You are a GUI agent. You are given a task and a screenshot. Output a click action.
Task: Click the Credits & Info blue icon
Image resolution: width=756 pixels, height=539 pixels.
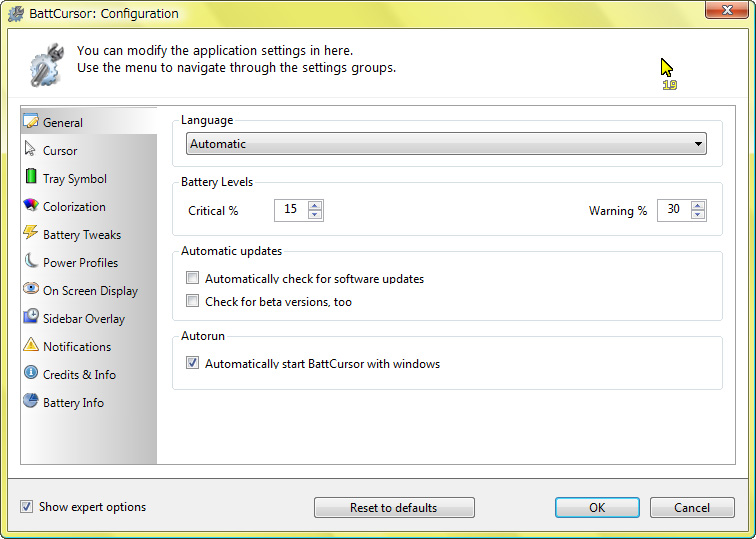(x=31, y=372)
